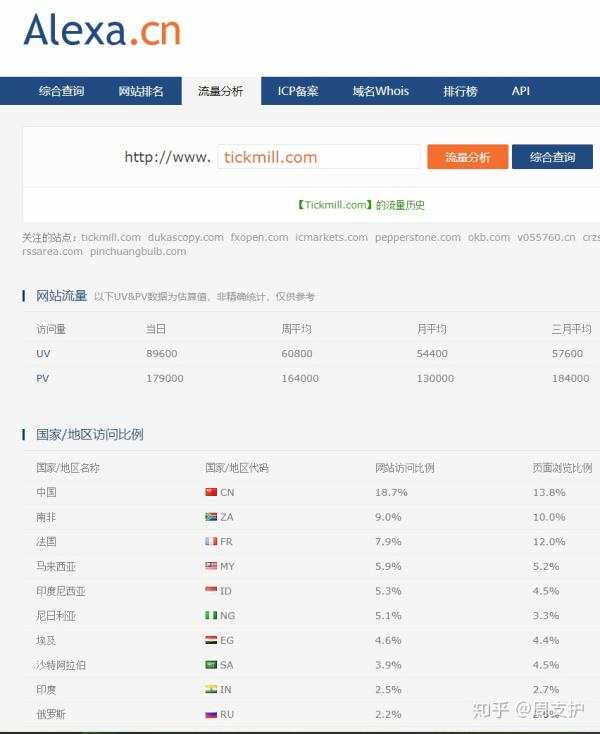600x734 pixels.
Task: Click the Egypt flag beside EG
Action: tap(211, 640)
